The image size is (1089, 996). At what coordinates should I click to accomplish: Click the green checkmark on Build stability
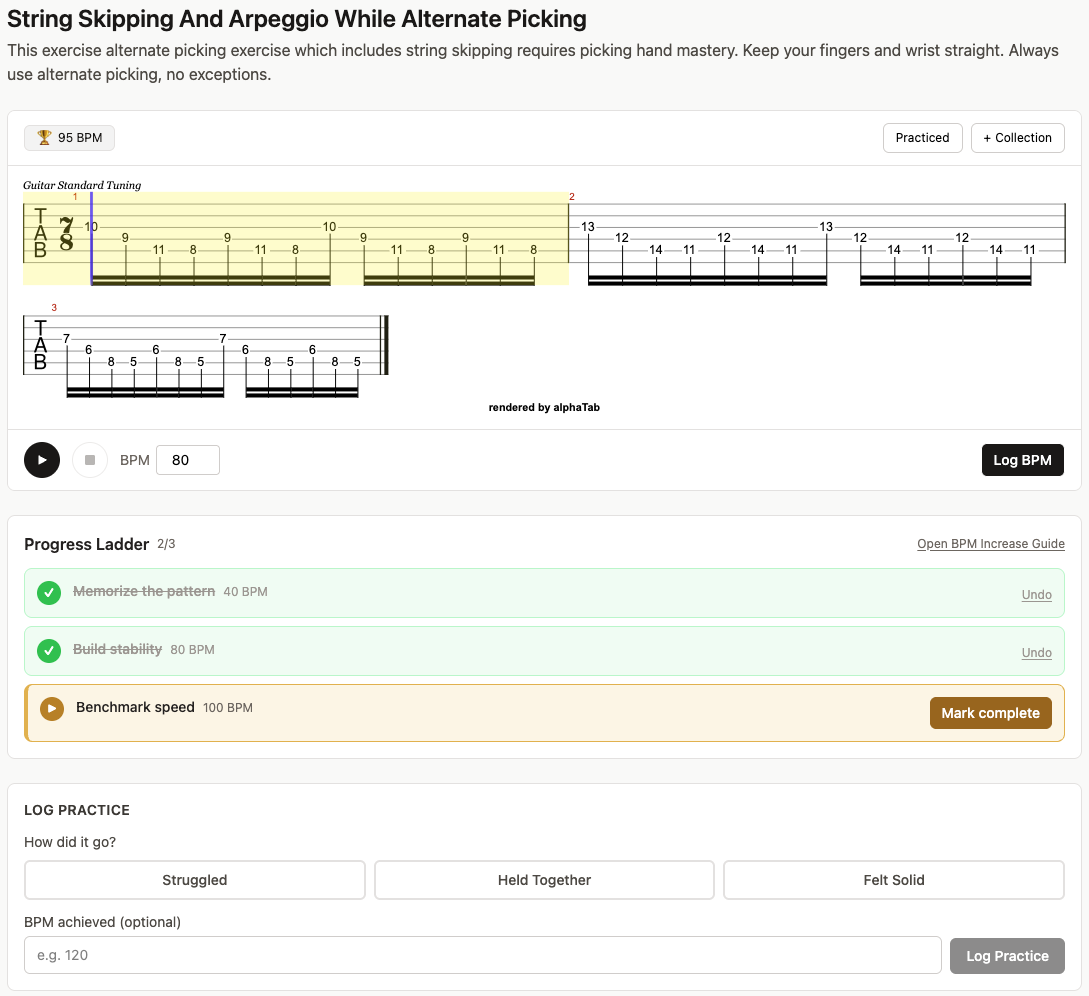pyautogui.click(x=48, y=651)
